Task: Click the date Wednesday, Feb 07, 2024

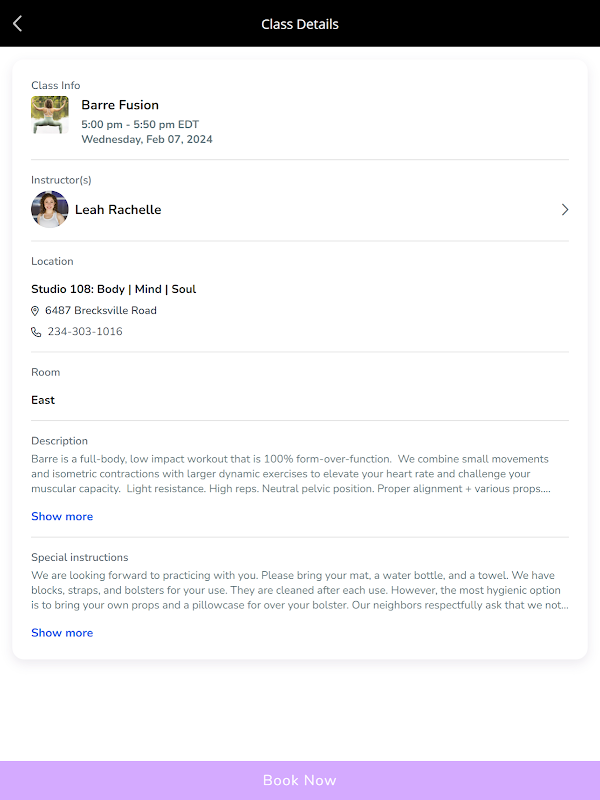Action: 147,140
